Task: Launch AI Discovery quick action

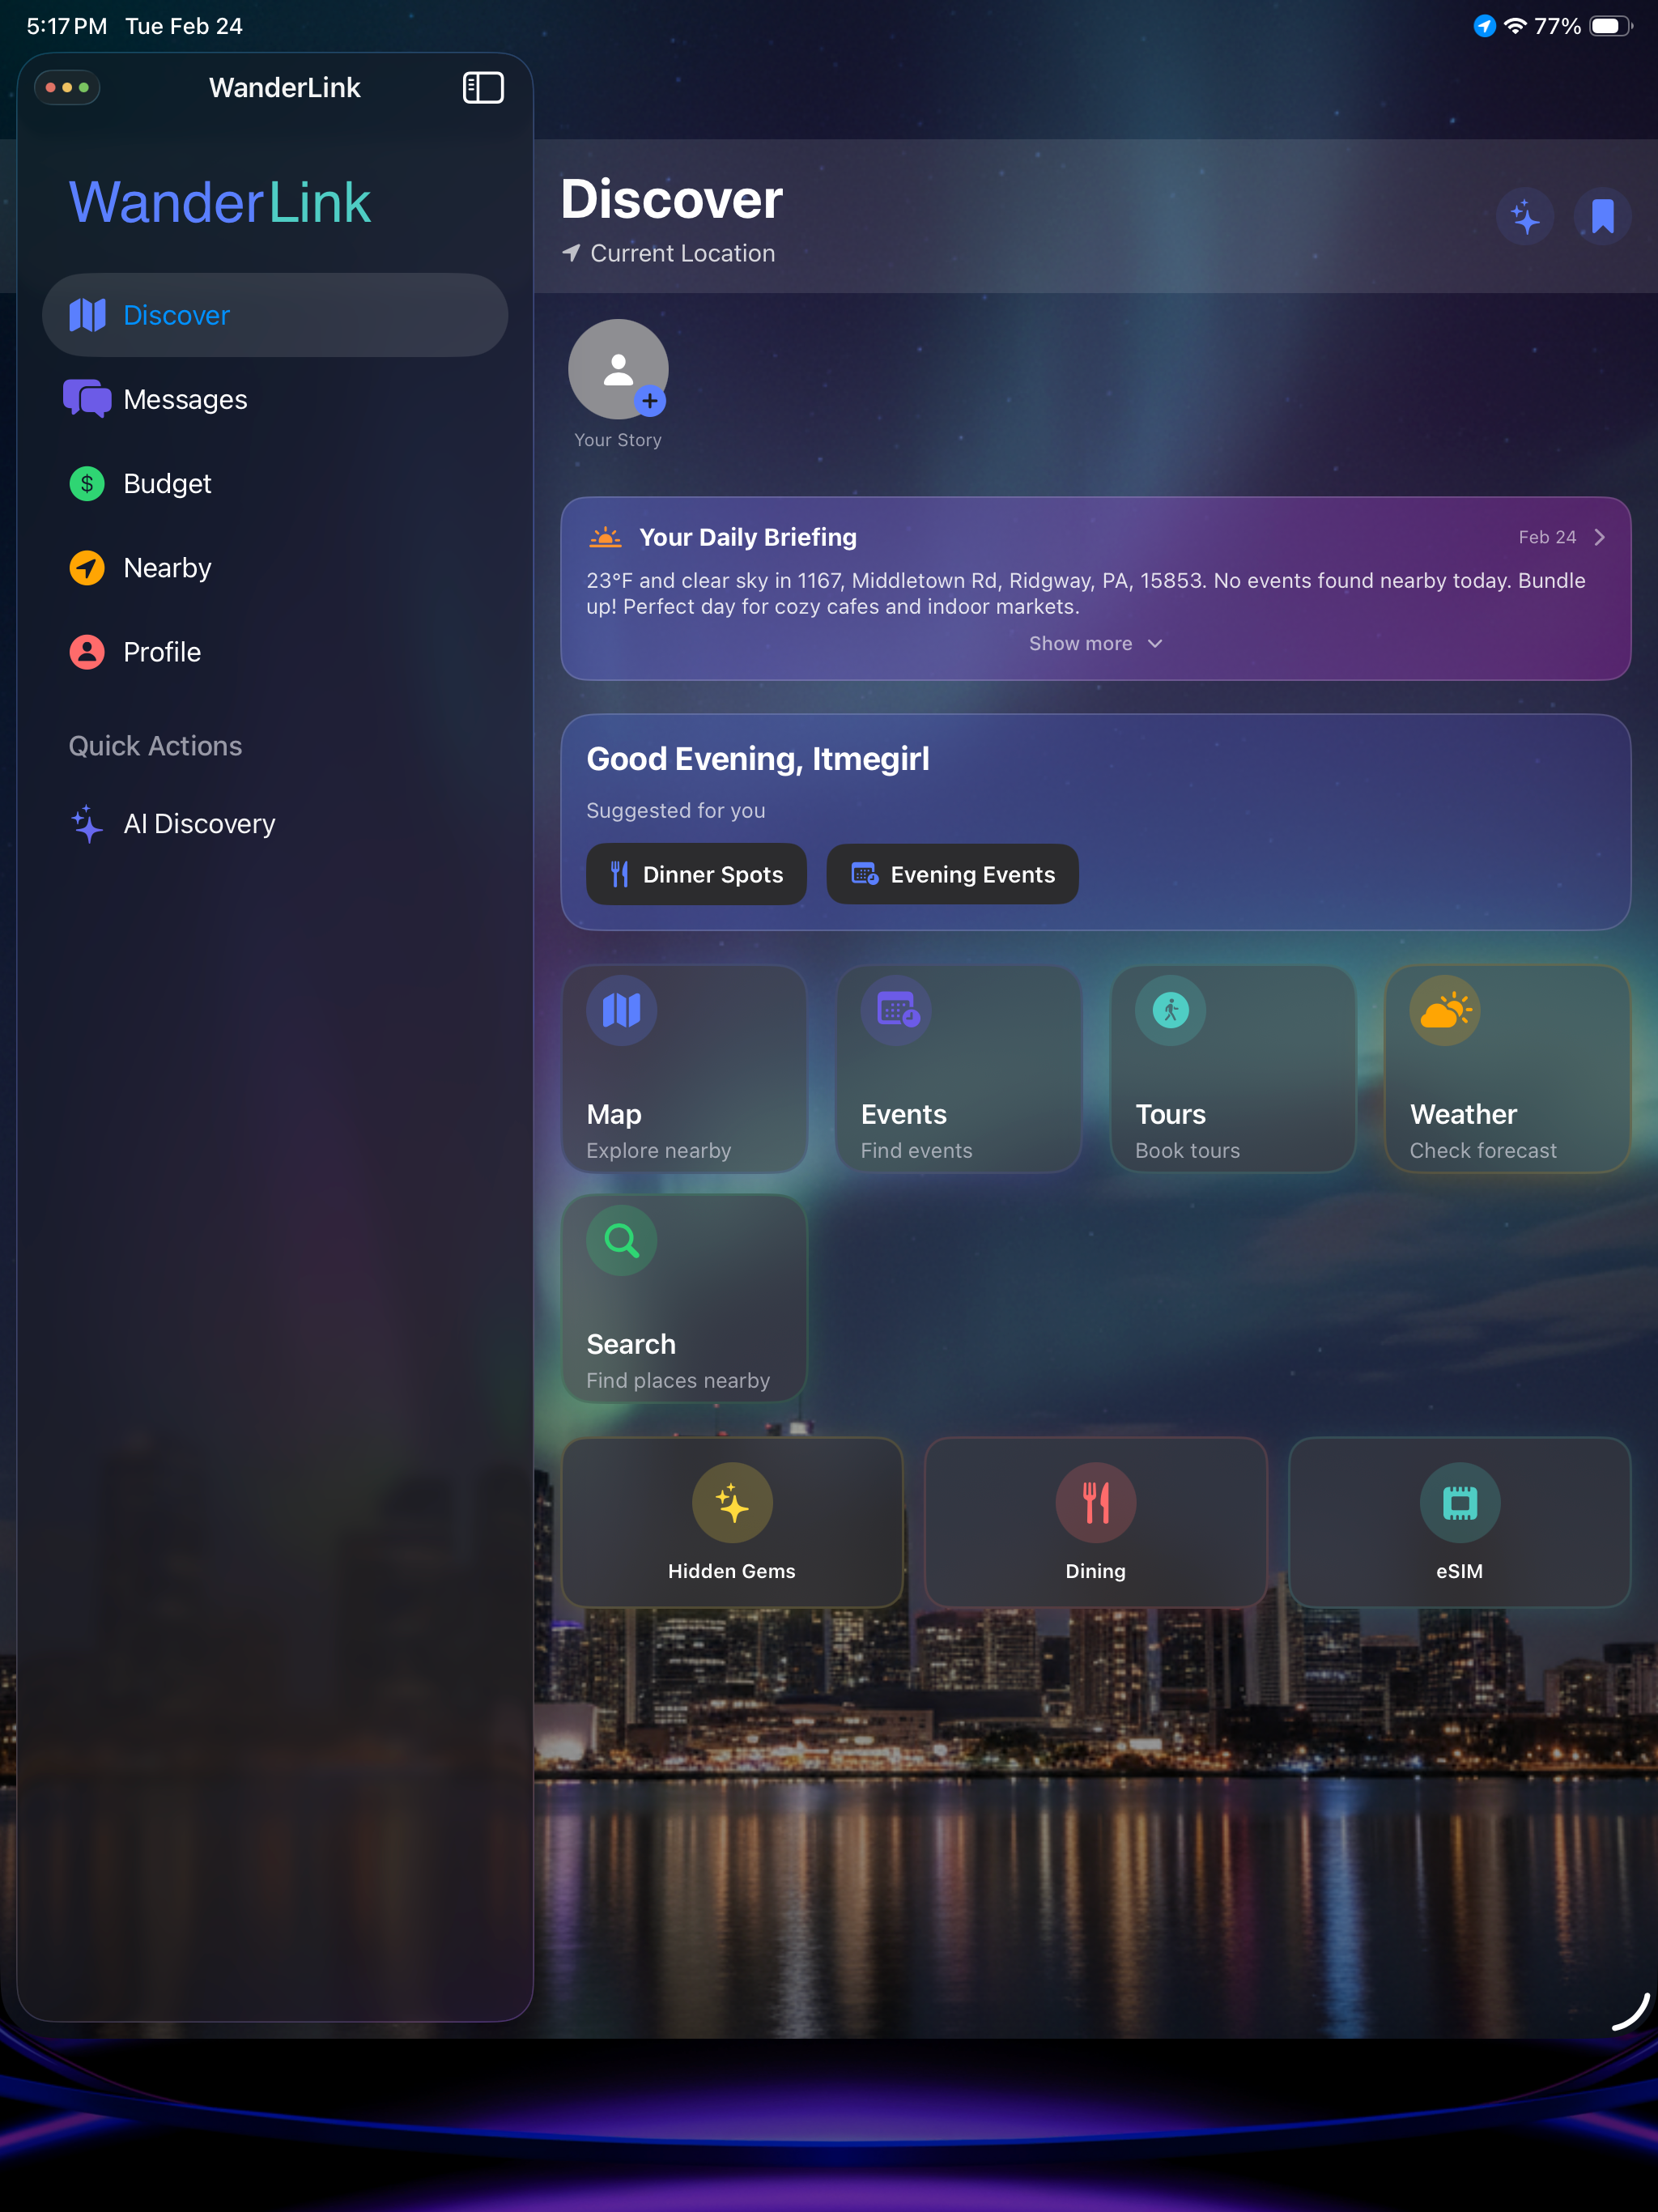Action: point(275,823)
